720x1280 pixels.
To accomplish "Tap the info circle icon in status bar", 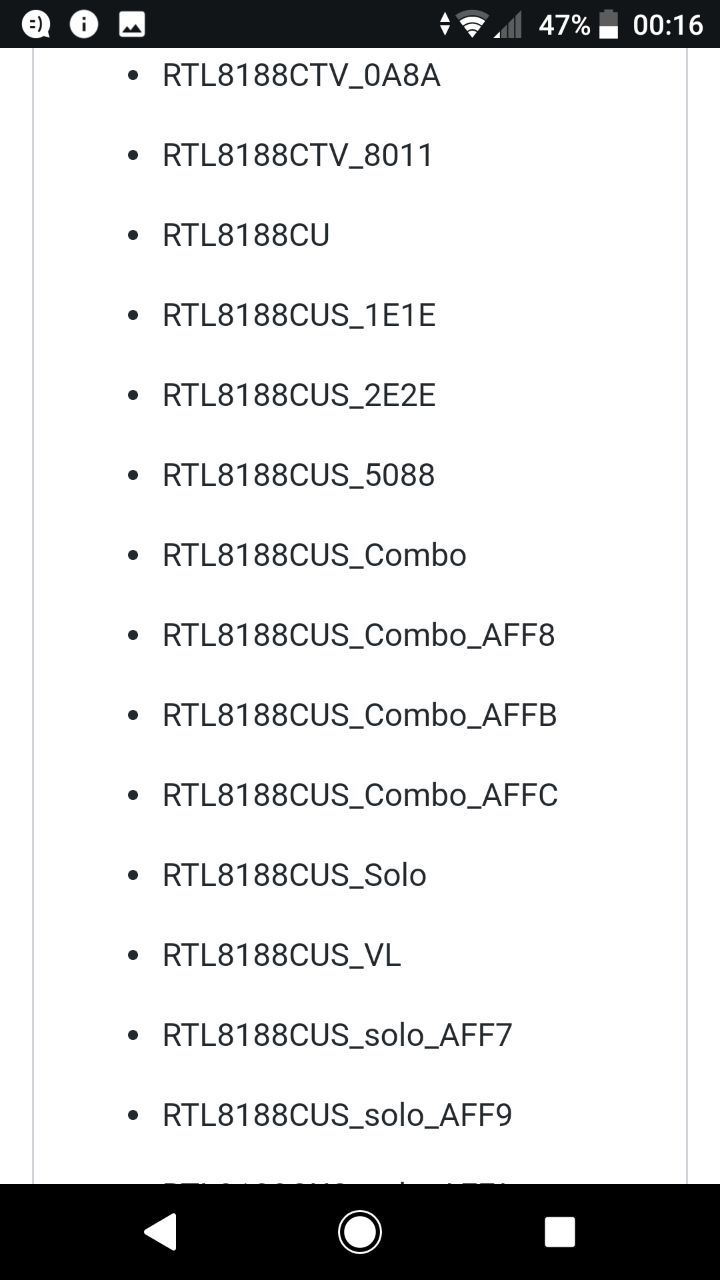I will [x=84, y=25].
